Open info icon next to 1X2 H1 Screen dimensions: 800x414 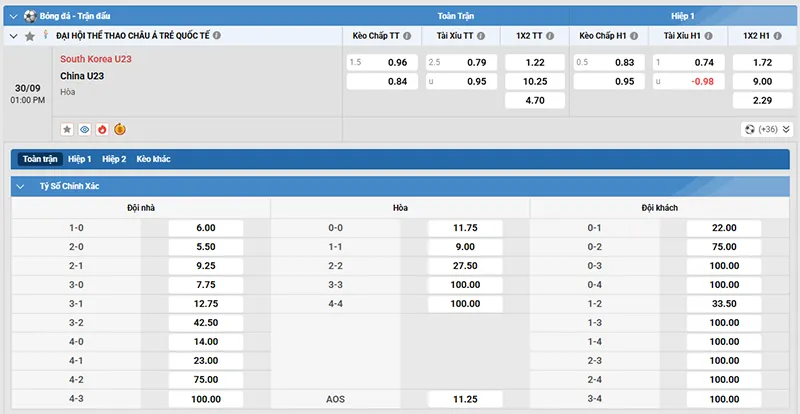coord(778,36)
